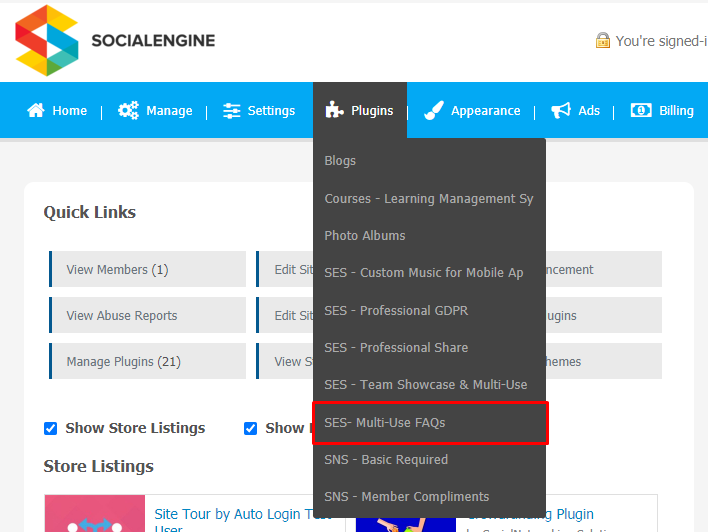Select Blogs from Plugins dropdown
708x532 pixels.
(429, 161)
